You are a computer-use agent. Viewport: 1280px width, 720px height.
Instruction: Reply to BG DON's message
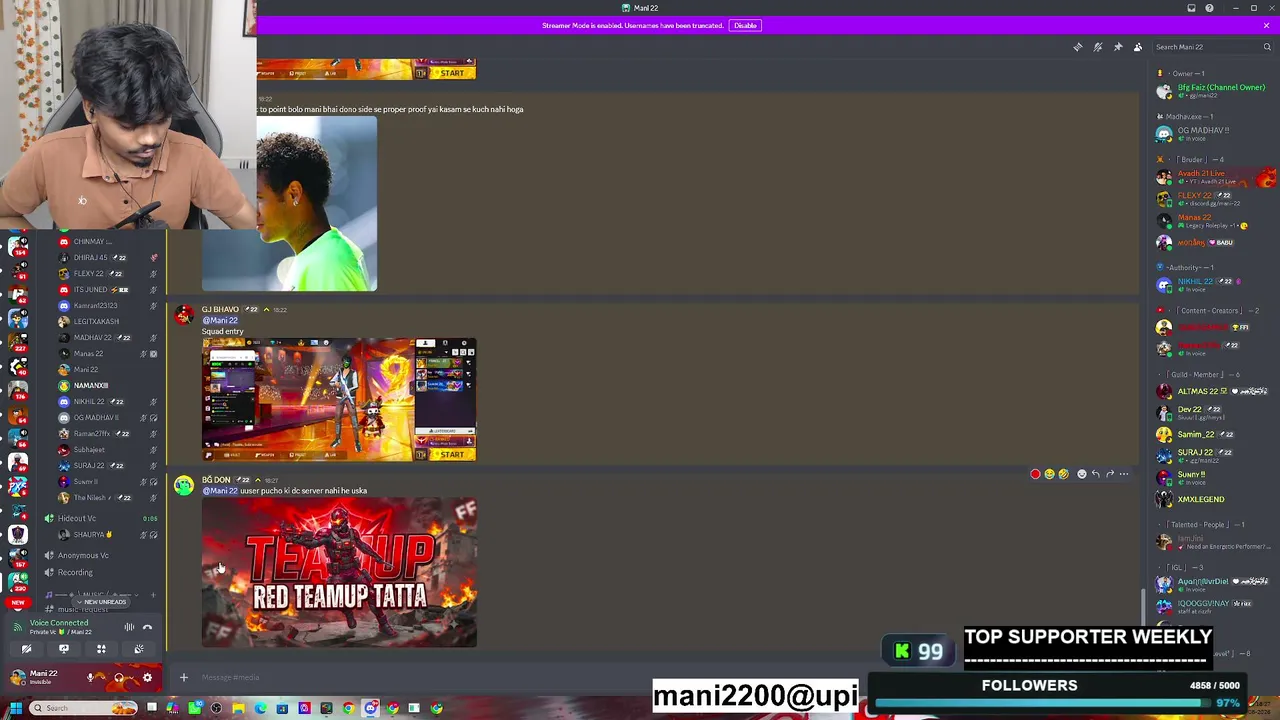pos(1096,474)
